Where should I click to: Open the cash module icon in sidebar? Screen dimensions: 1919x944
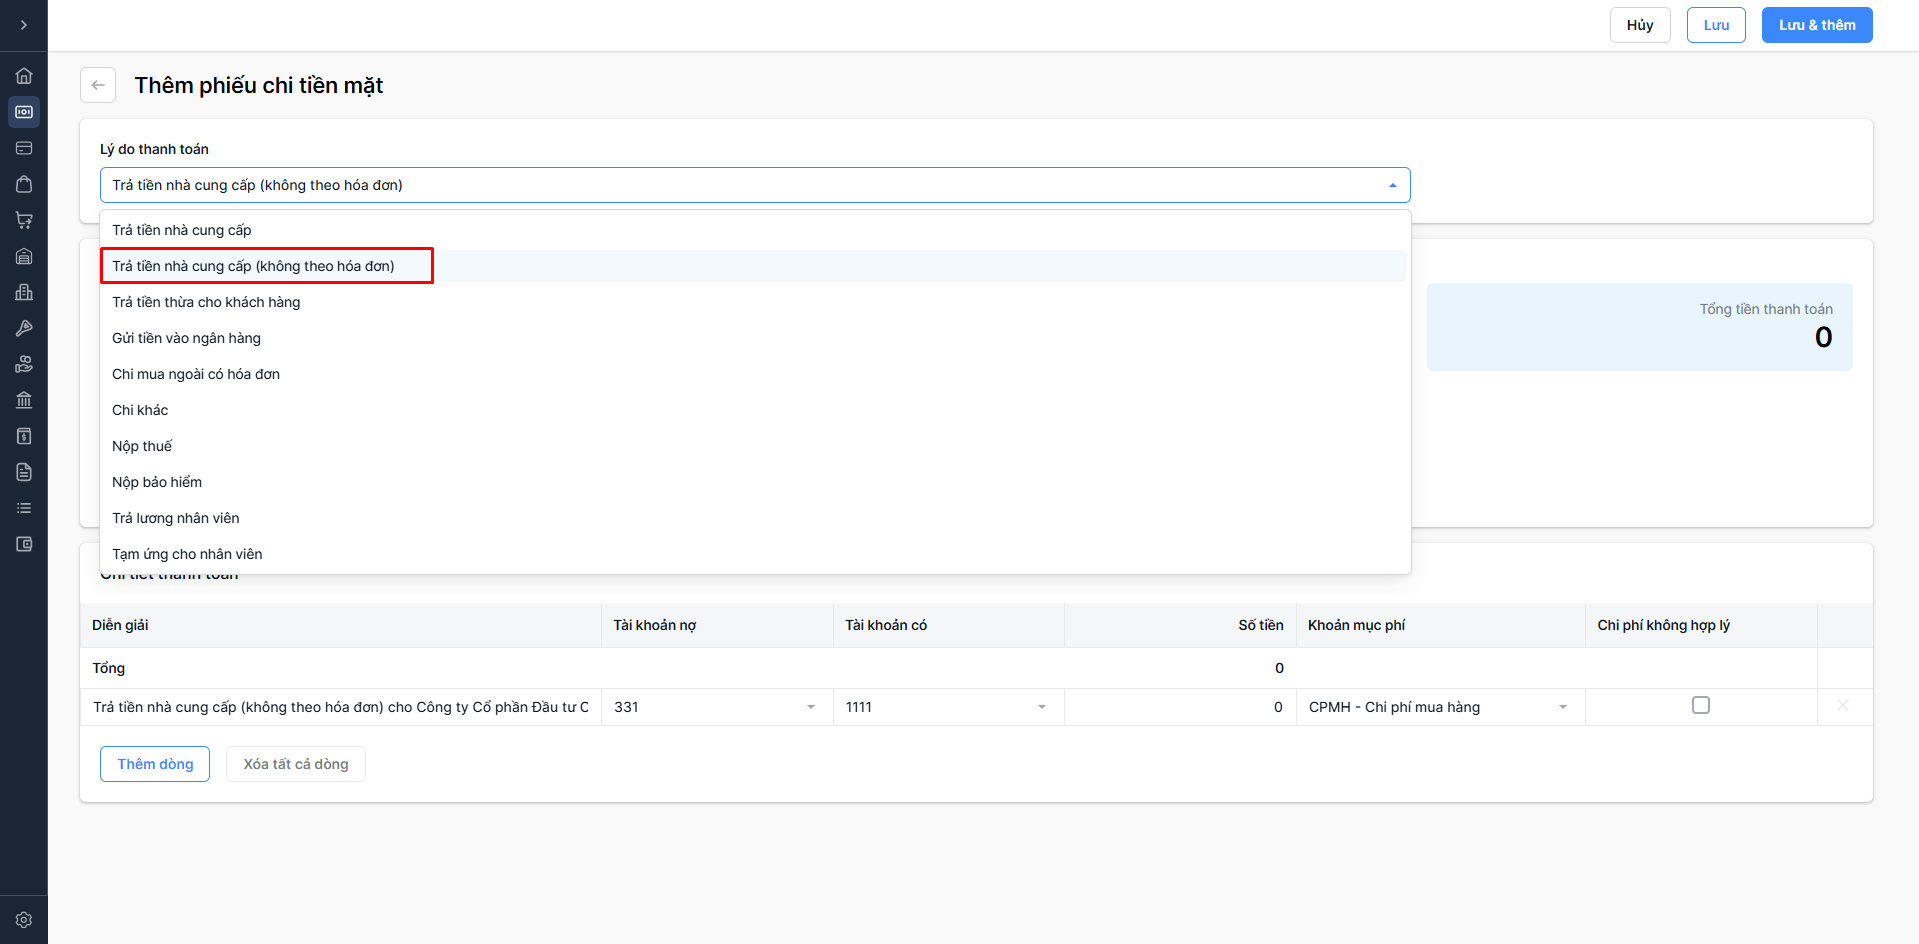tap(24, 112)
